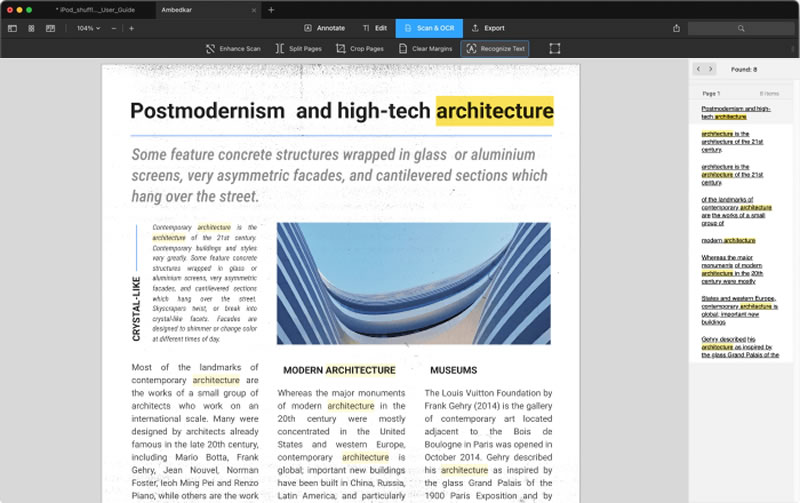Screen dimensions: 800x503
Task: Open search result 'modern architecture'
Action: tap(728, 240)
